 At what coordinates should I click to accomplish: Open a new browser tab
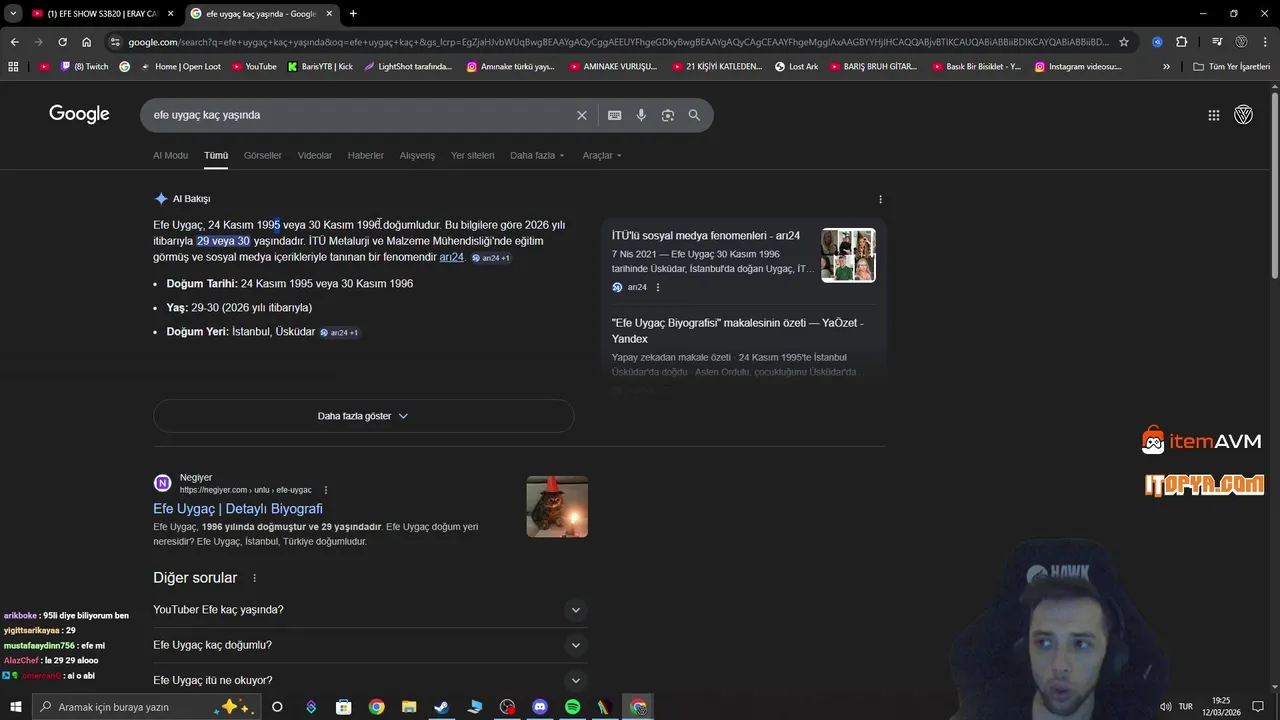(x=353, y=13)
